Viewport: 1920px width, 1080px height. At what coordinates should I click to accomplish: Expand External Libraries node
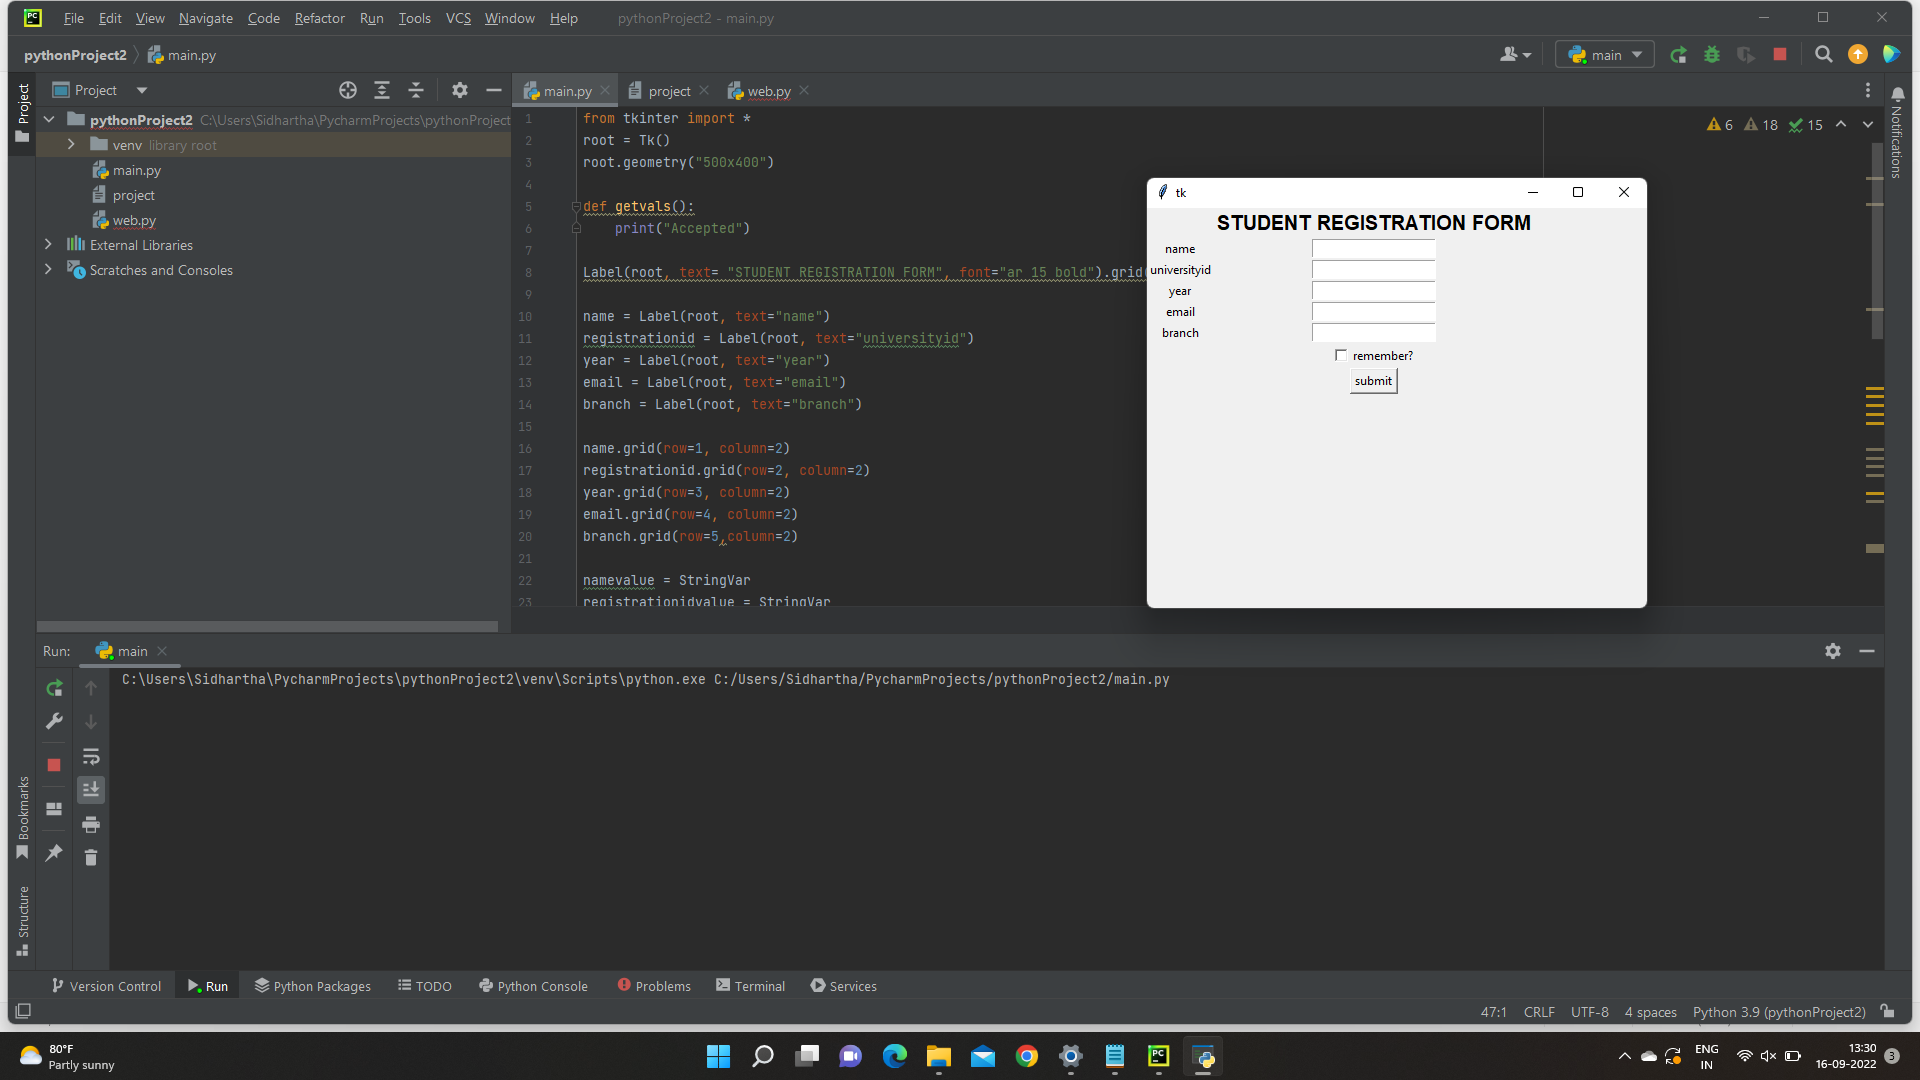[x=48, y=245]
